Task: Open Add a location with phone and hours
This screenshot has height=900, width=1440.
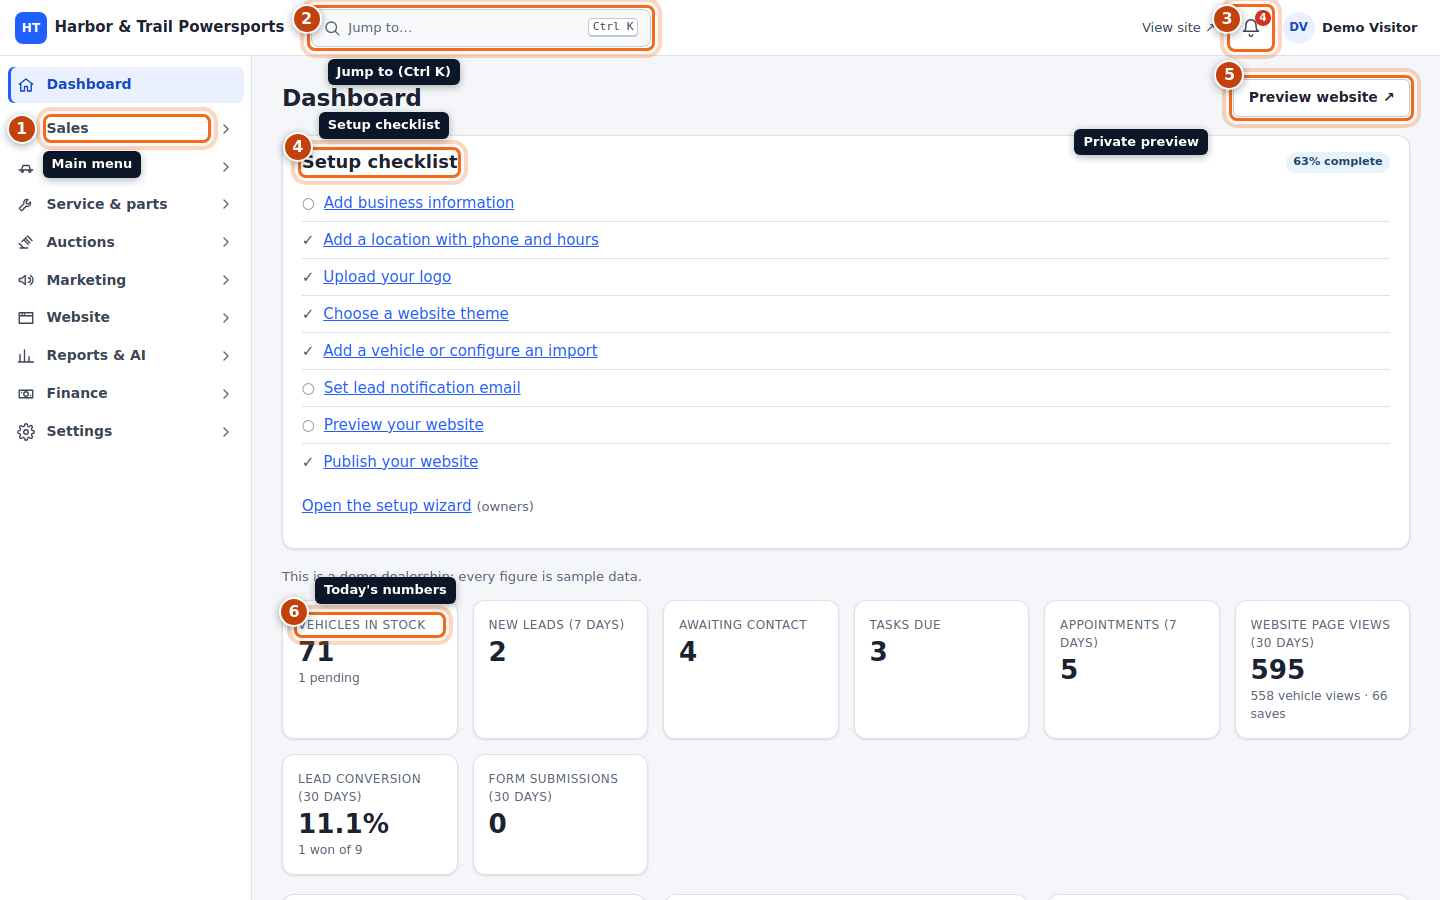Action: click(x=461, y=239)
